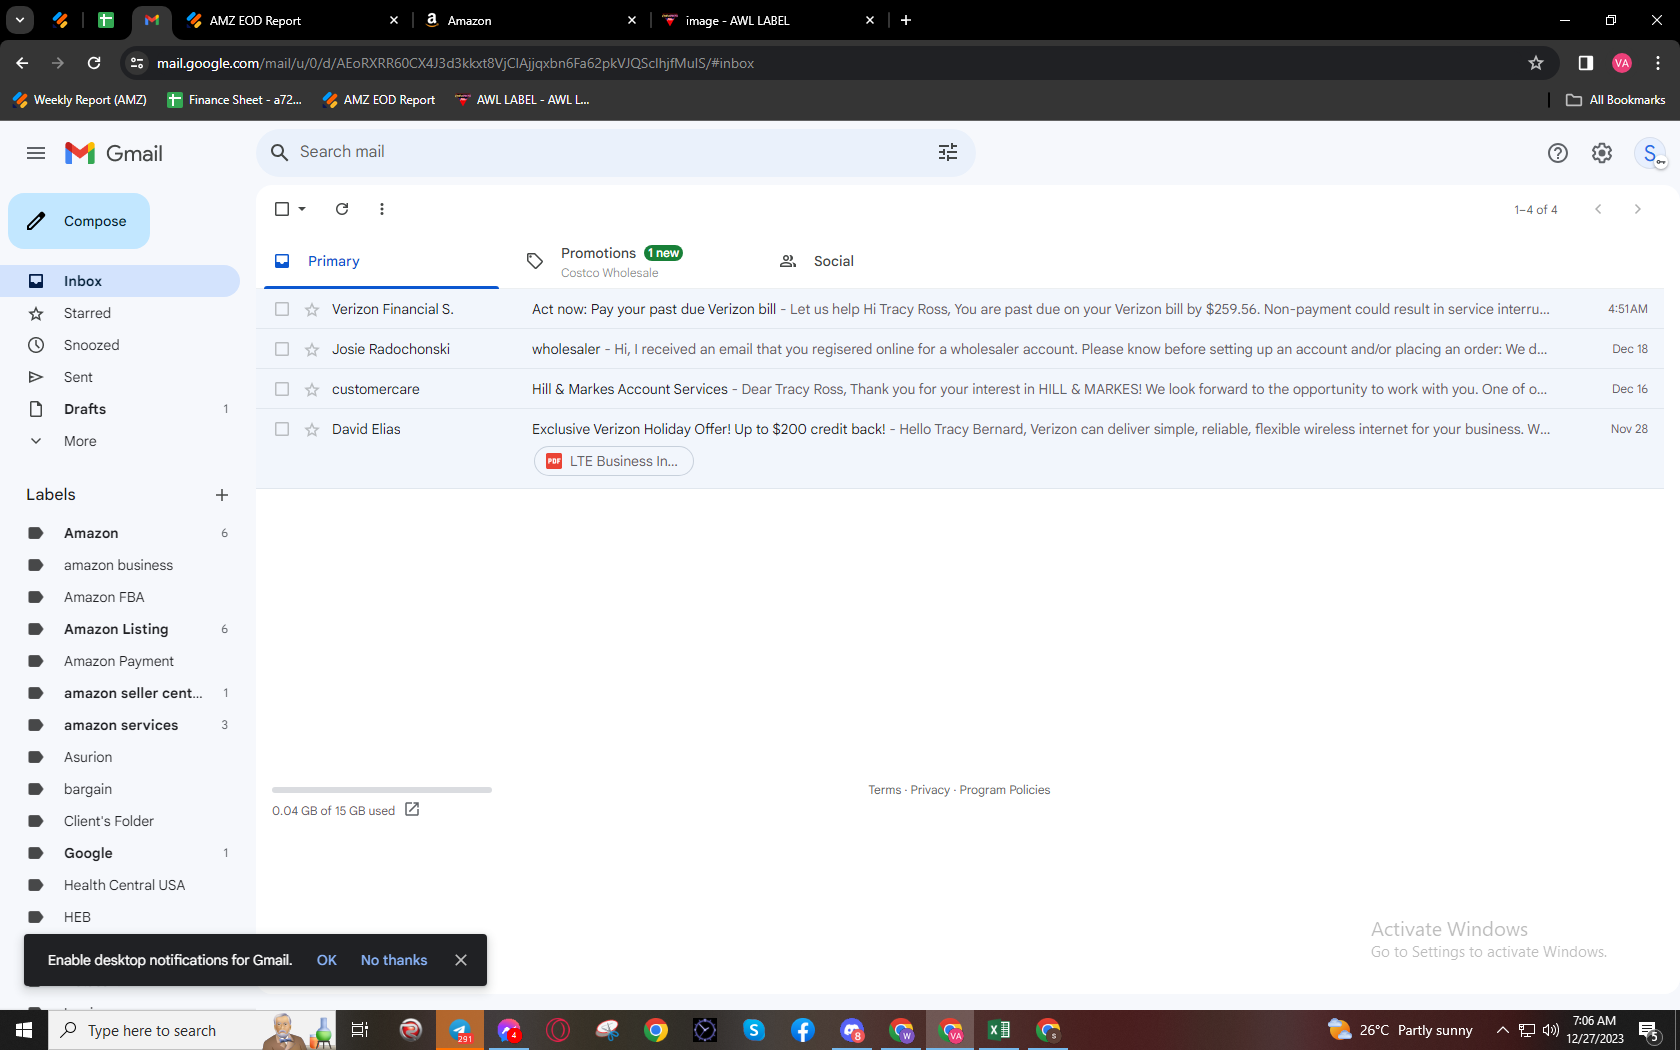Click No thanks on notification prompt
Viewport: 1680px width, 1050px height.
click(394, 960)
